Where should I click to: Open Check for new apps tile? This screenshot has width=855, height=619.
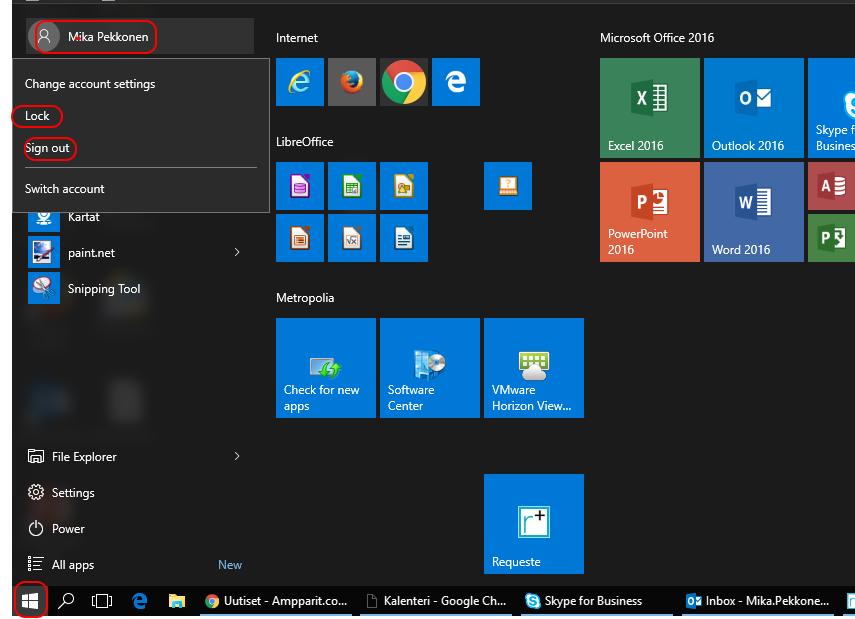326,368
